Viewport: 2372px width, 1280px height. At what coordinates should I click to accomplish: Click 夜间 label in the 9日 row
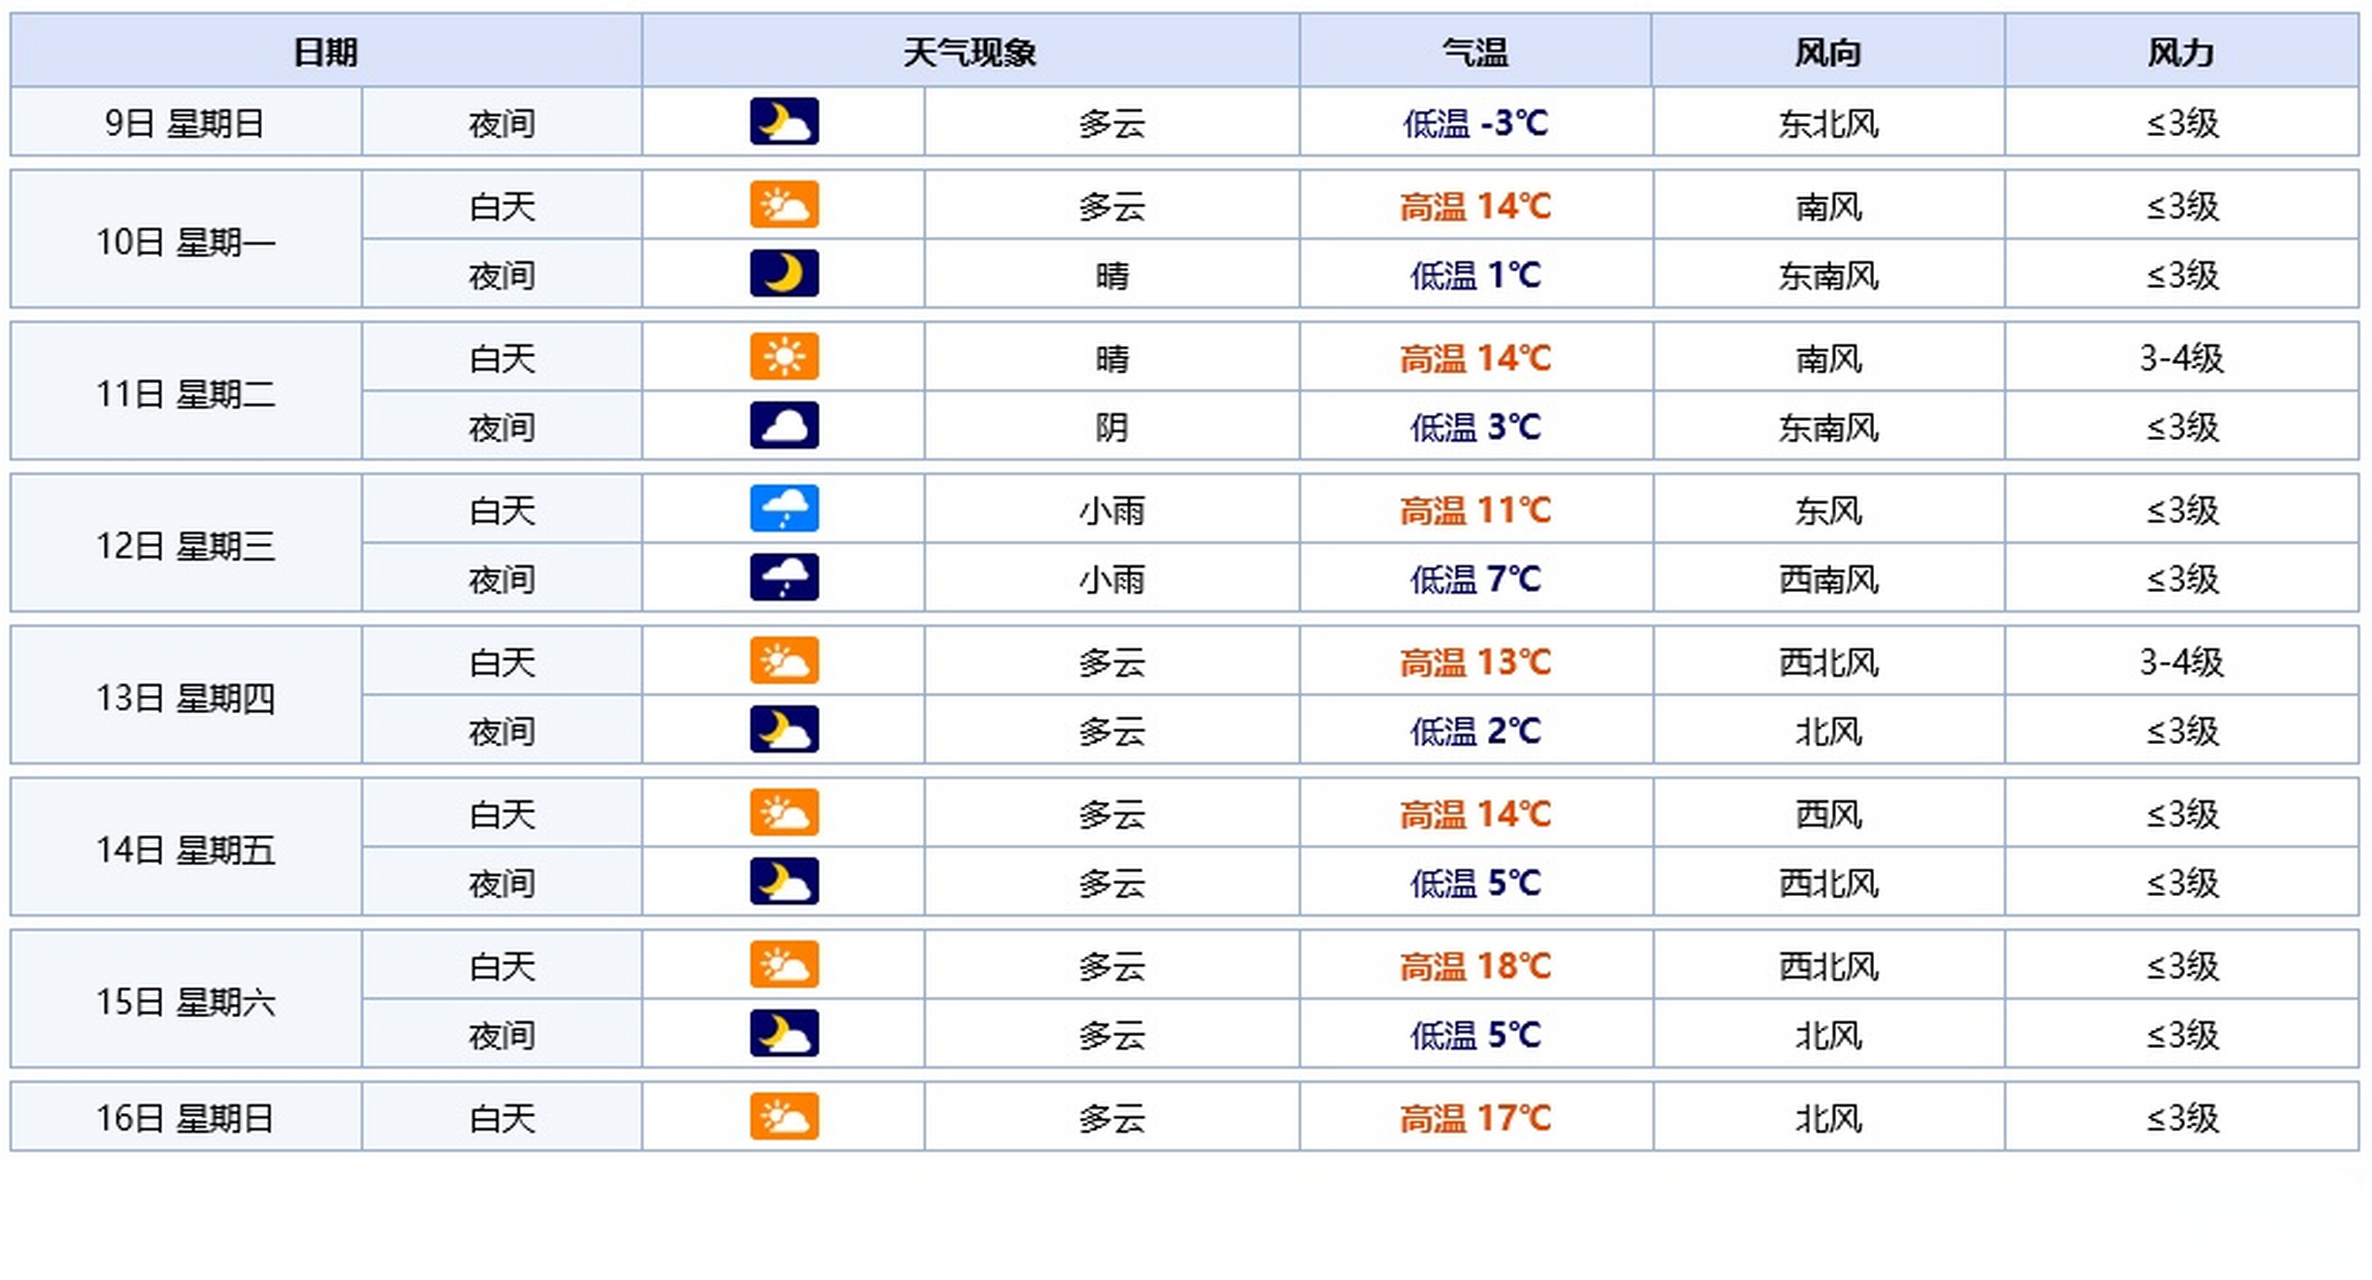pyautogui.click(x=502, y=123)
